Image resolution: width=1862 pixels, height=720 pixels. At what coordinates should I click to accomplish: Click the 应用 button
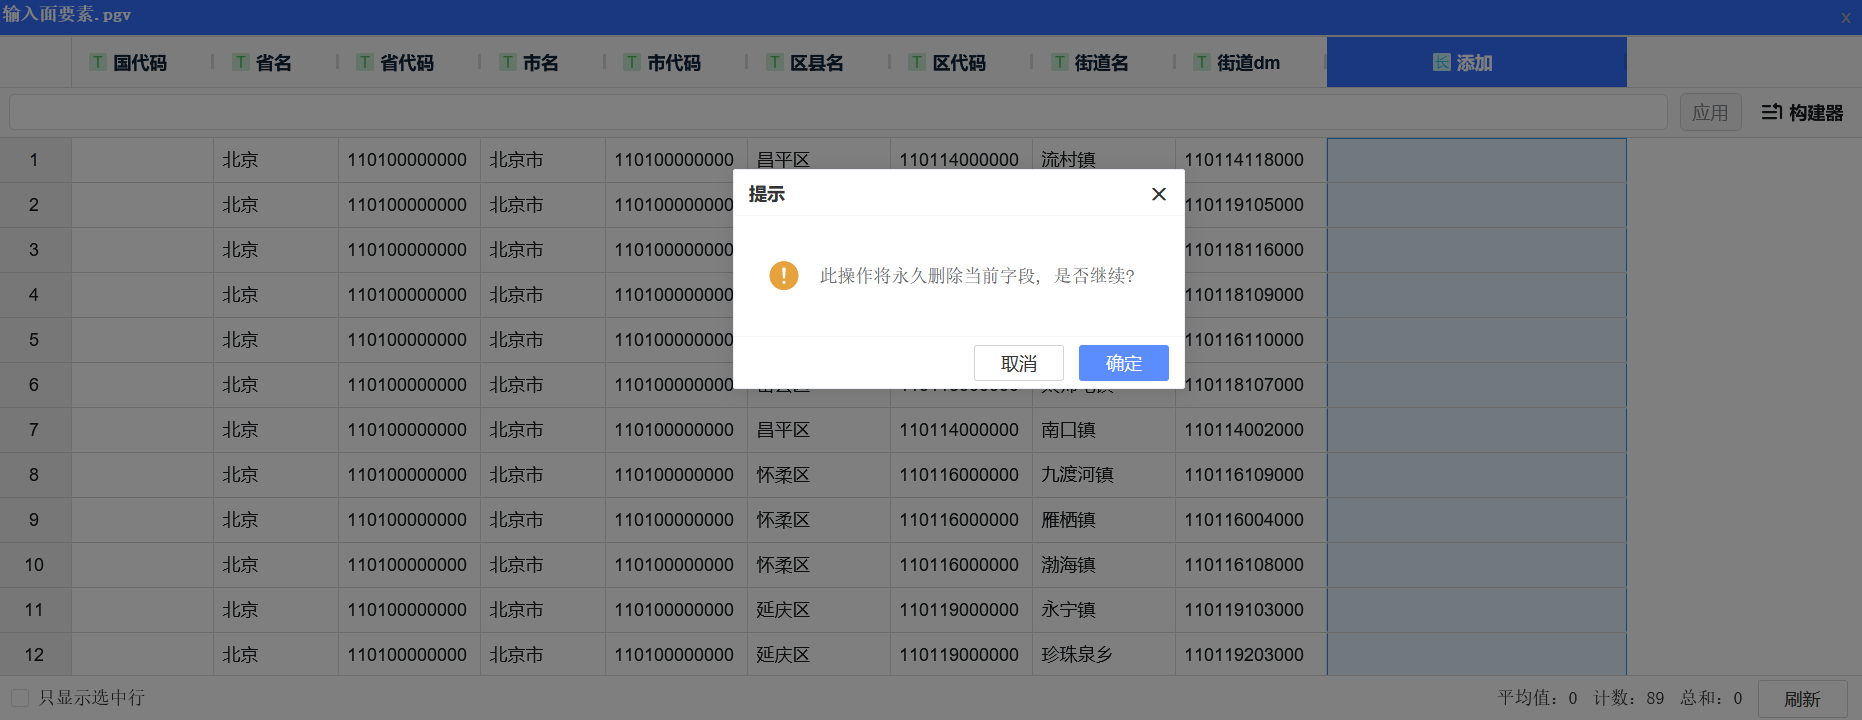pos(1710,112)
